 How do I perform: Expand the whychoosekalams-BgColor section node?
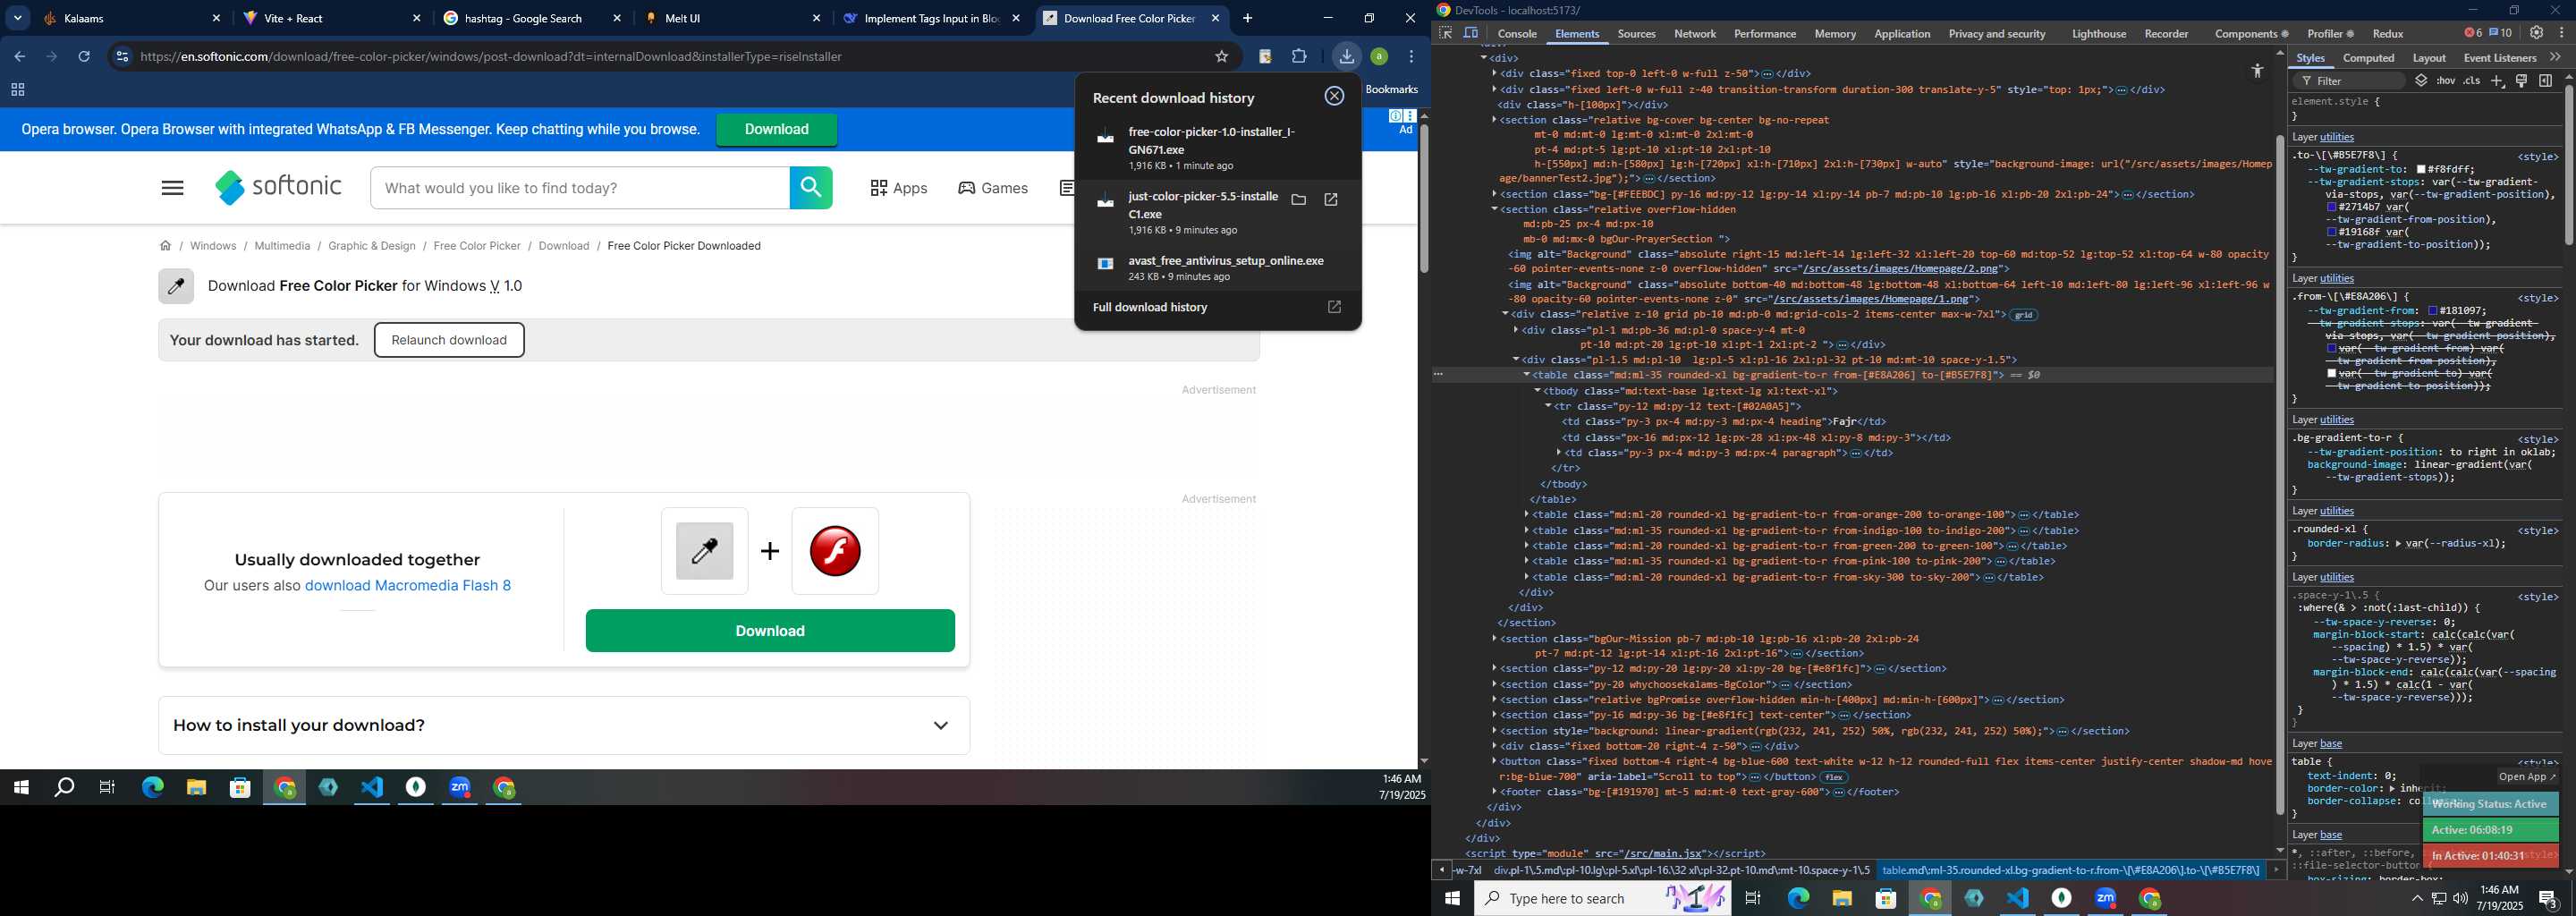[1495, 685]
